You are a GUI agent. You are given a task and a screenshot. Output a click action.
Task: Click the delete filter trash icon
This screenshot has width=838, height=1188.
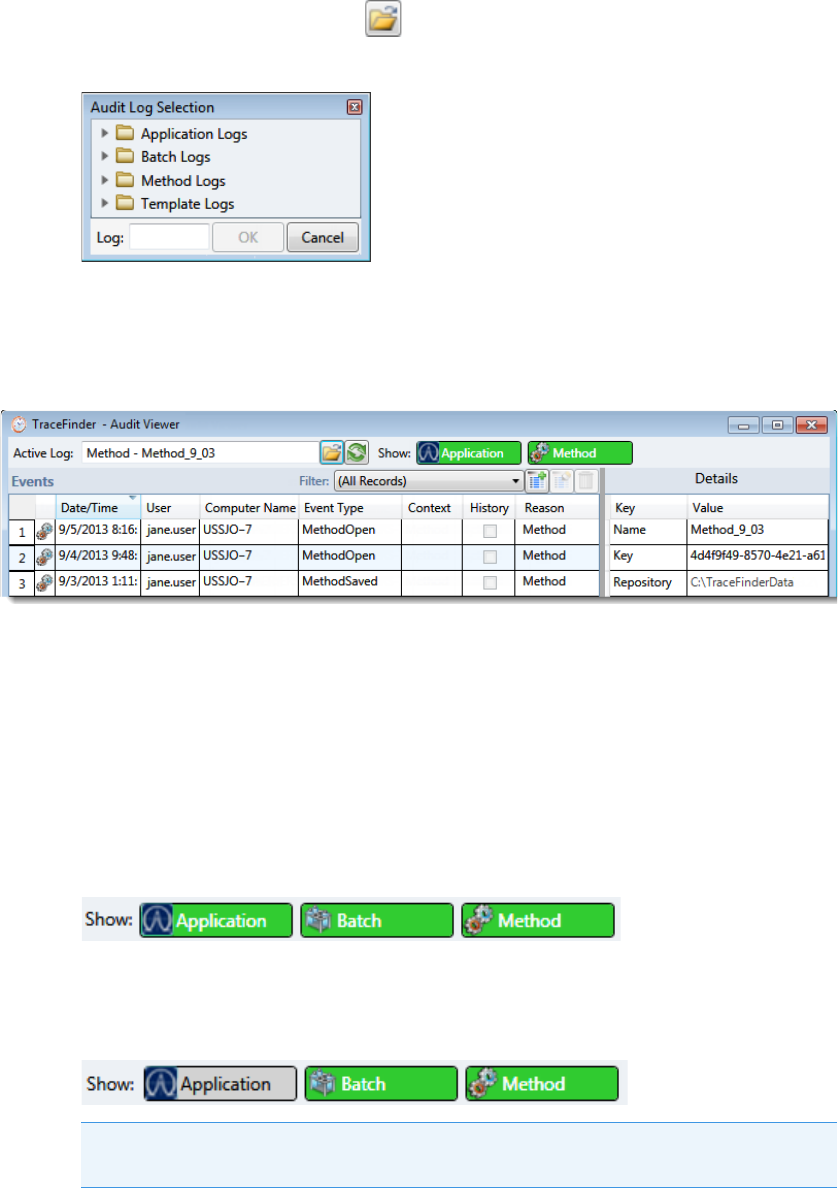586,481
